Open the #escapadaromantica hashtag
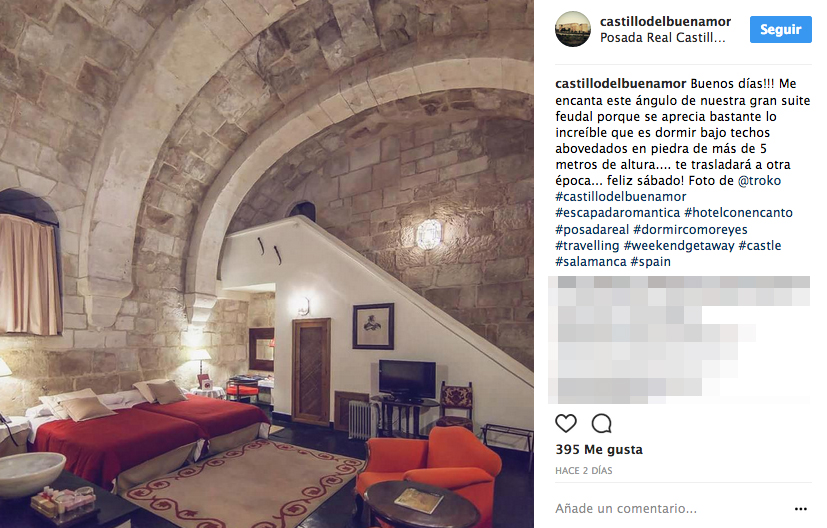Screen dimensions: 827x528 tap(617, 213)
